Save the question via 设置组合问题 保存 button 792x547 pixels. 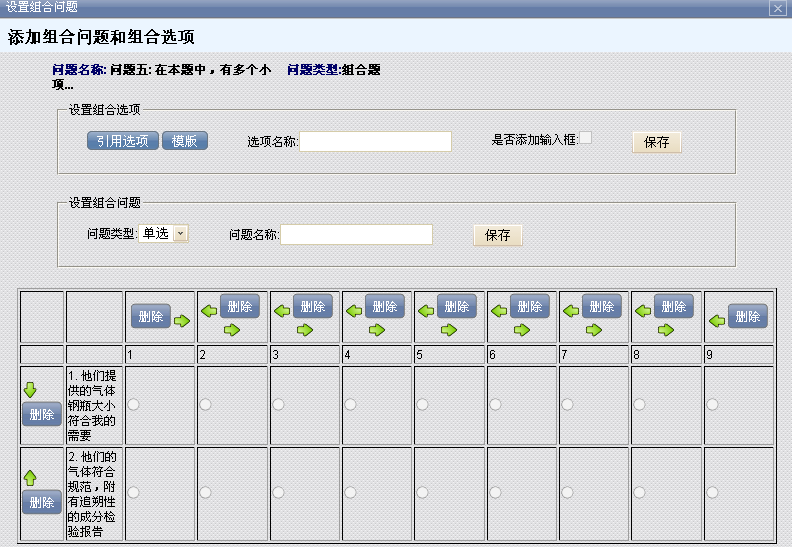[x=497, y=235]
